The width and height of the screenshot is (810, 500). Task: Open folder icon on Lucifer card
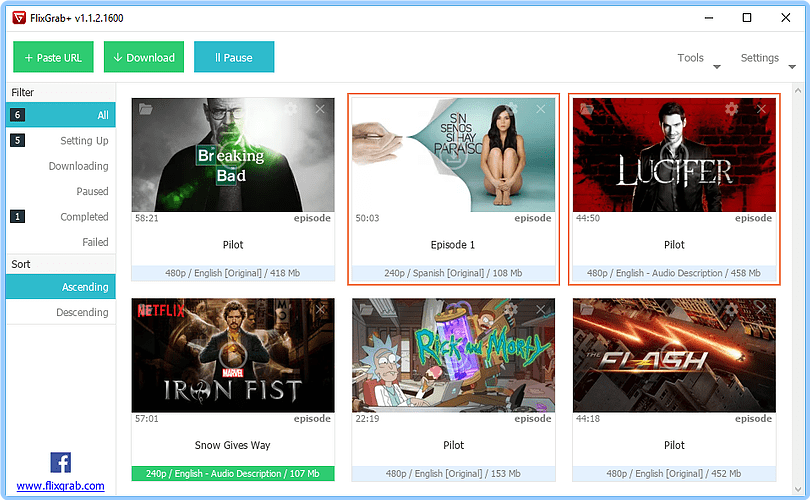[587, 109]
